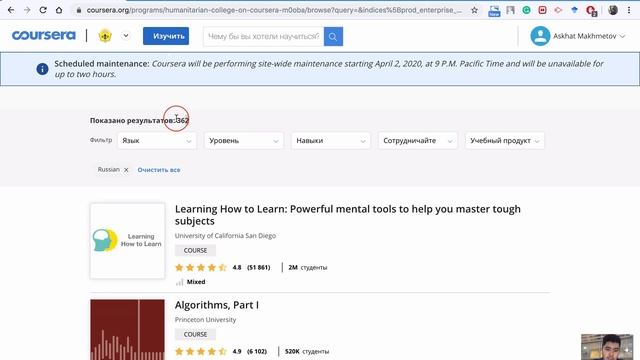
Task: Open Learning How to Learn course title
Action: point(348,215)
